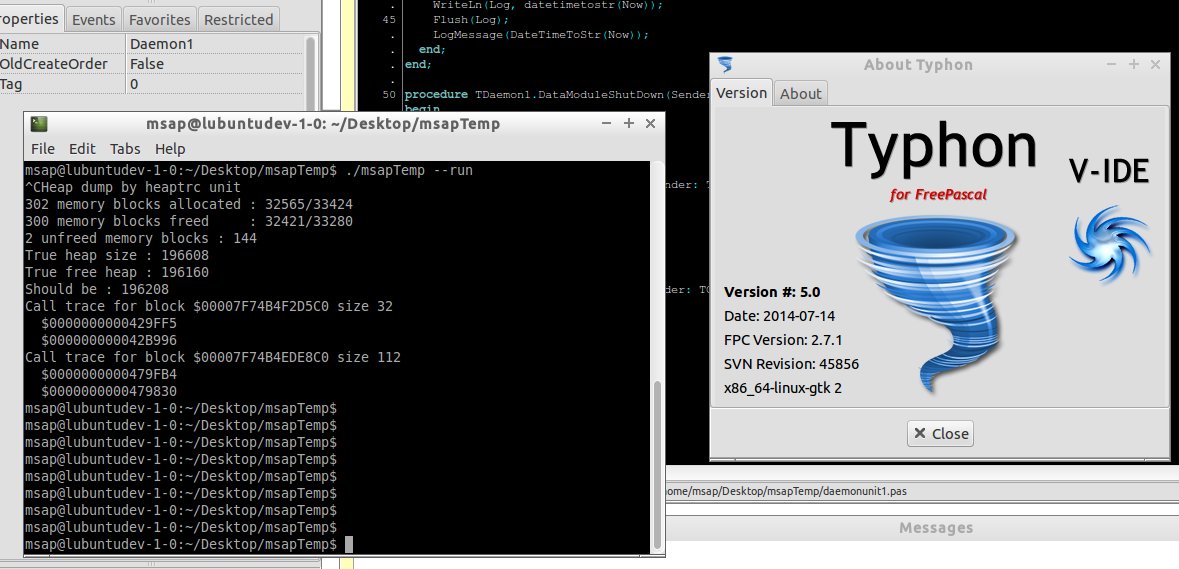Image resolution: width=1179 pixels, height=569 pixels.
Task: Open the Tabs menu in the terminal
Action: pyautogui.click(x=125, y=149)
